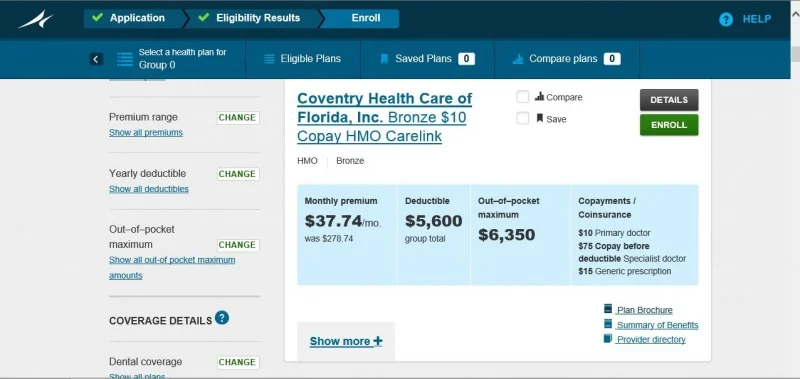Switch to the Compare plans tab
The width and height of the screenshot is (800, 379).
[x=567, y=59]
